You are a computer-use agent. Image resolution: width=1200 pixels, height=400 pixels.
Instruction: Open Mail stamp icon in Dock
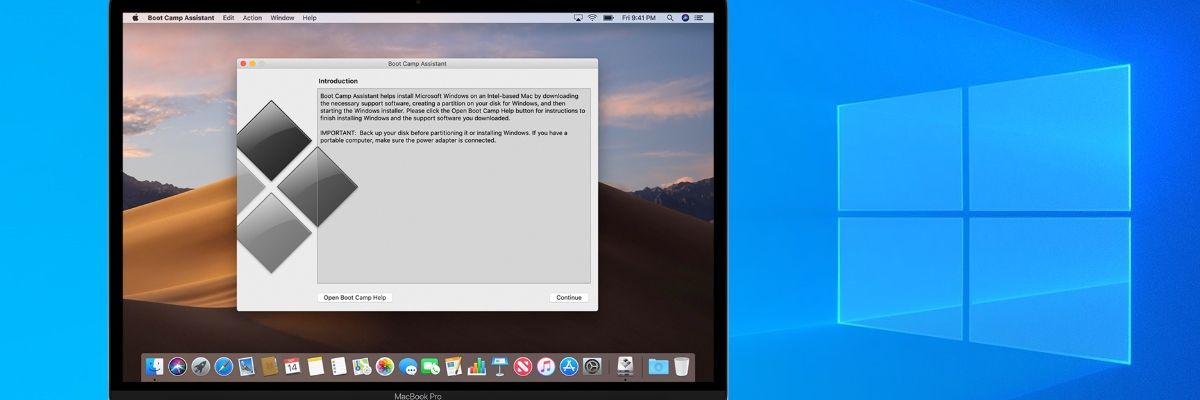point(247,367)
